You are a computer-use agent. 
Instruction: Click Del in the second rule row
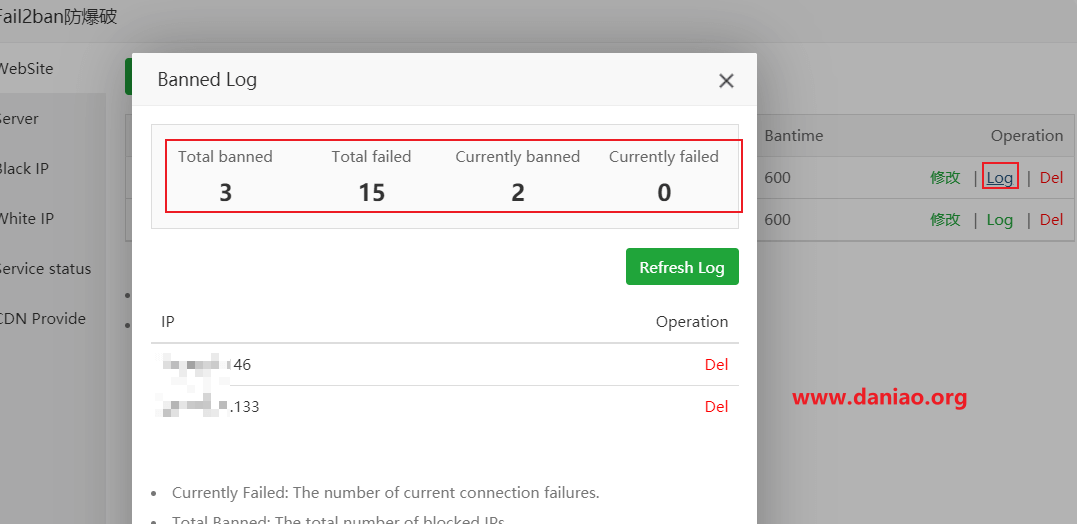1051,220
